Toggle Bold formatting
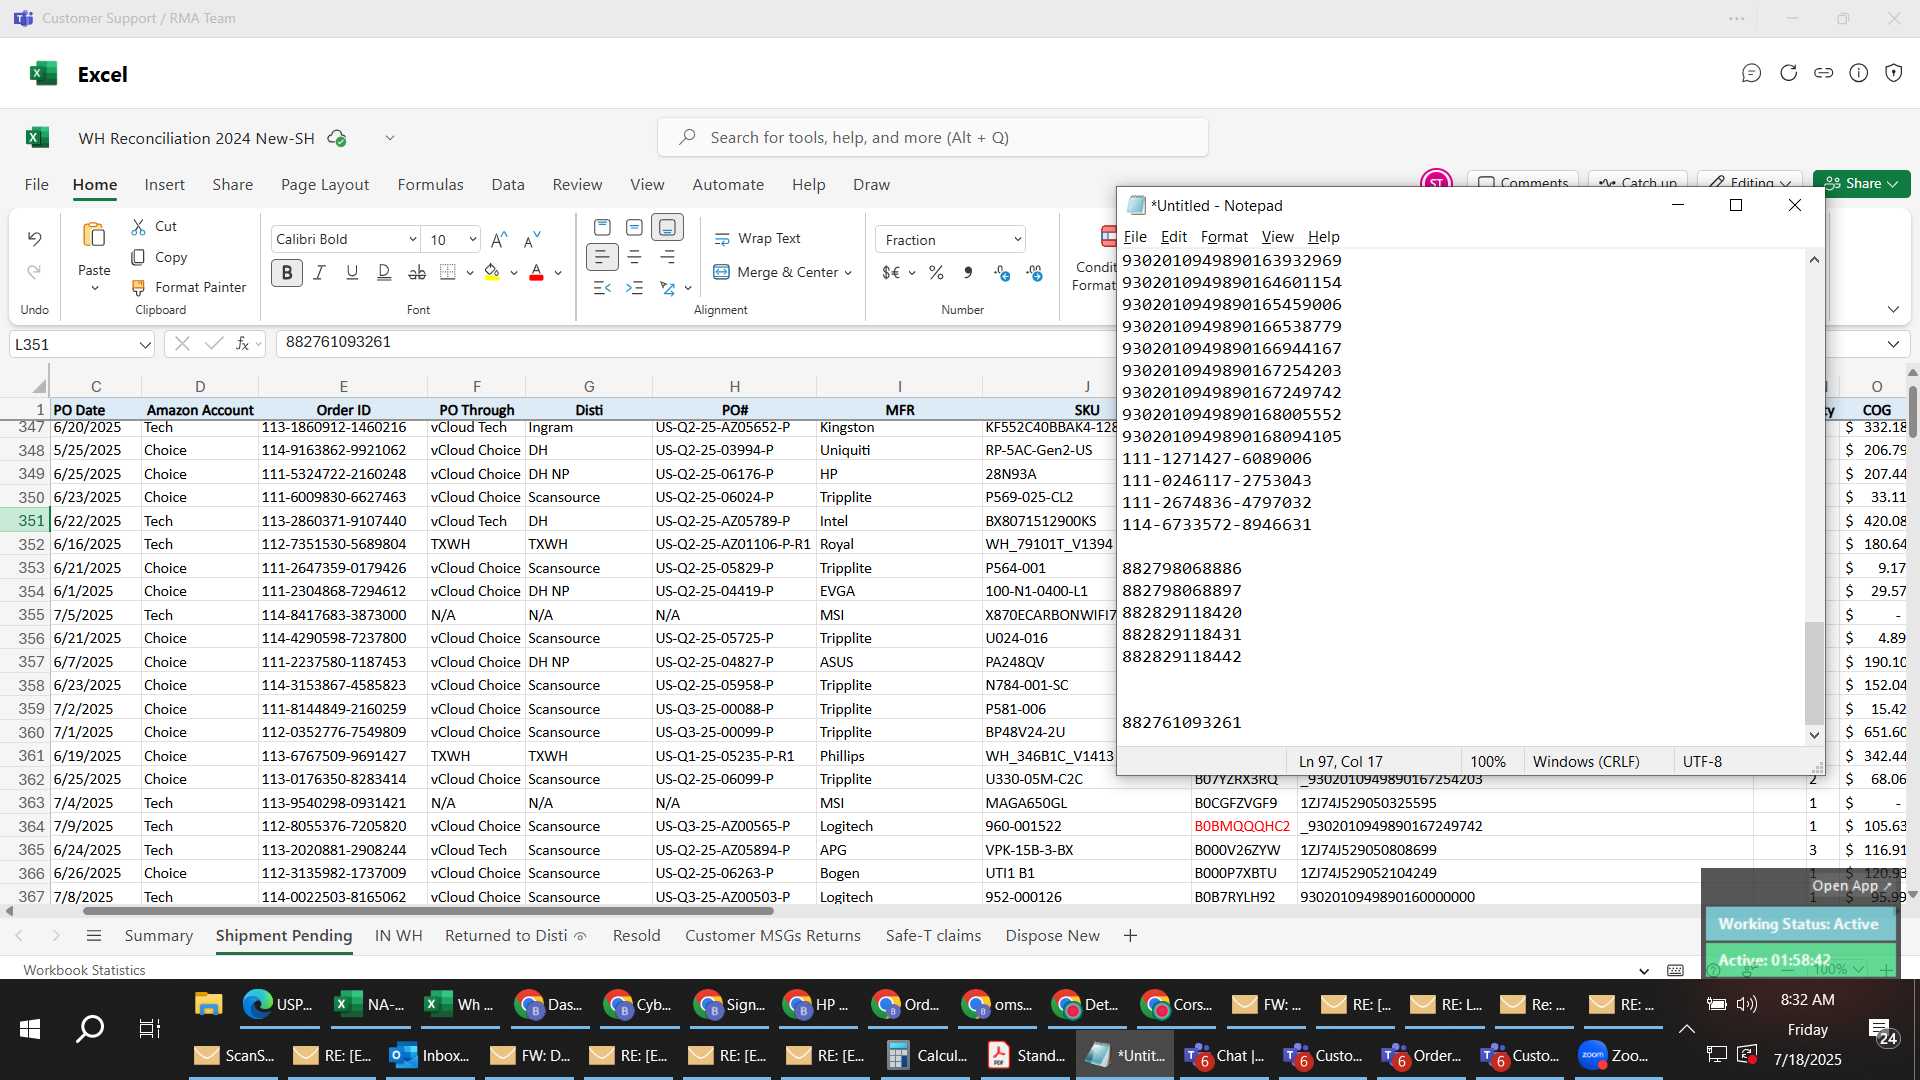Image resolution: width=1920 pixels, height=1080 pixels. [x=287, y=272]
